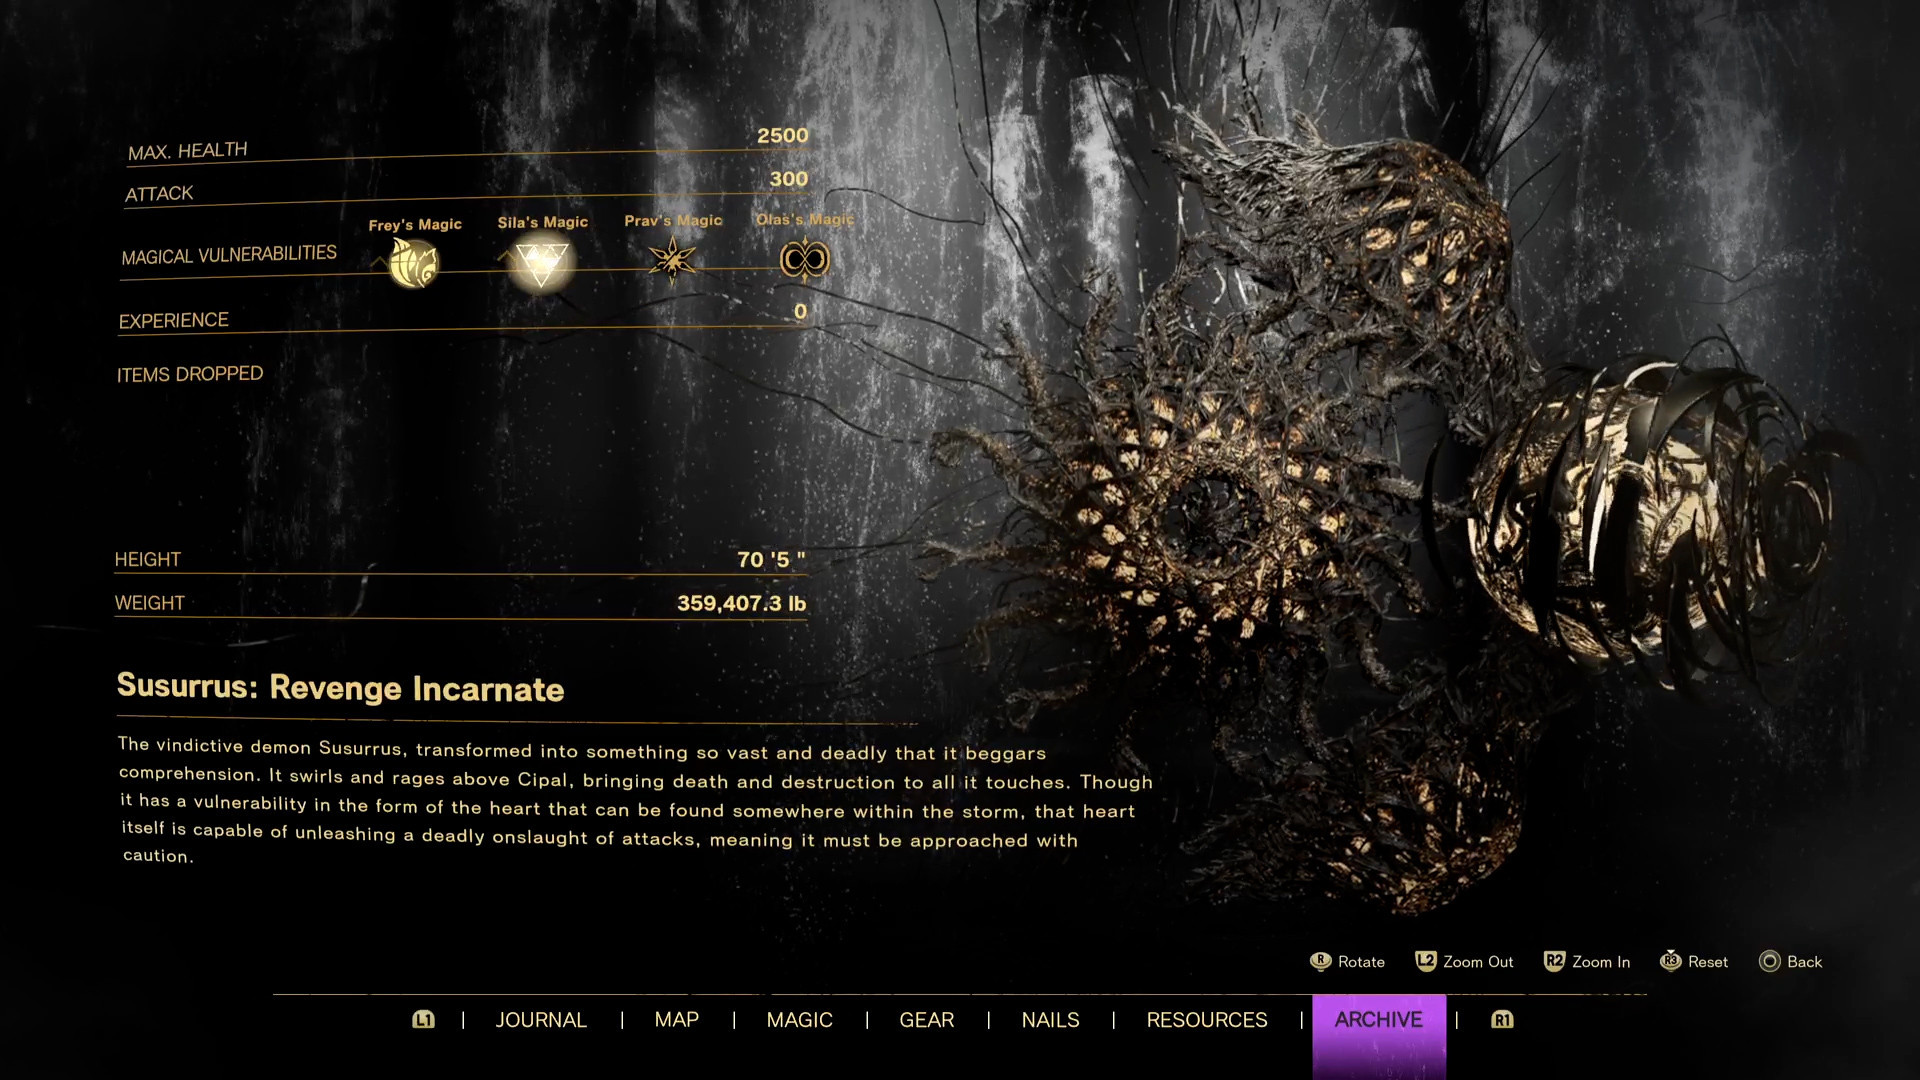Open the MAGIC tab
1920x1080 pixels.
click(799, 1020)
